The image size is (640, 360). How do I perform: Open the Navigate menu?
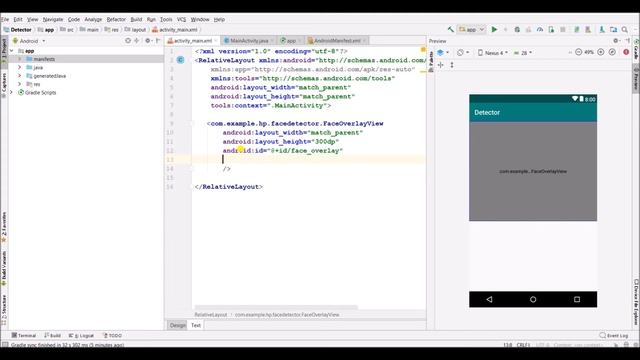point(53,19)
